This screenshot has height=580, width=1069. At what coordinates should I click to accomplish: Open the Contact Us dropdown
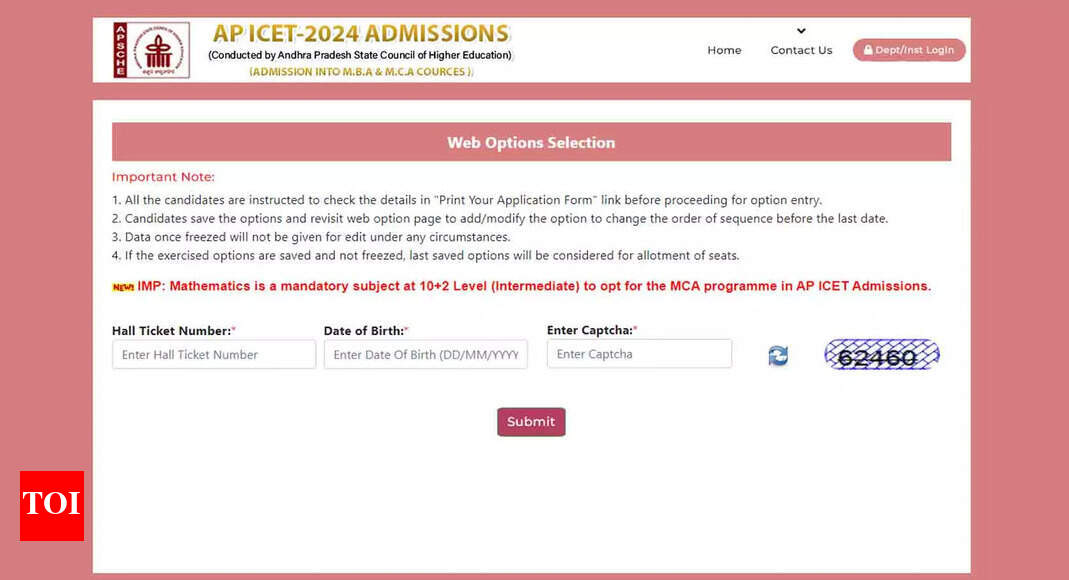click(801, 49)
